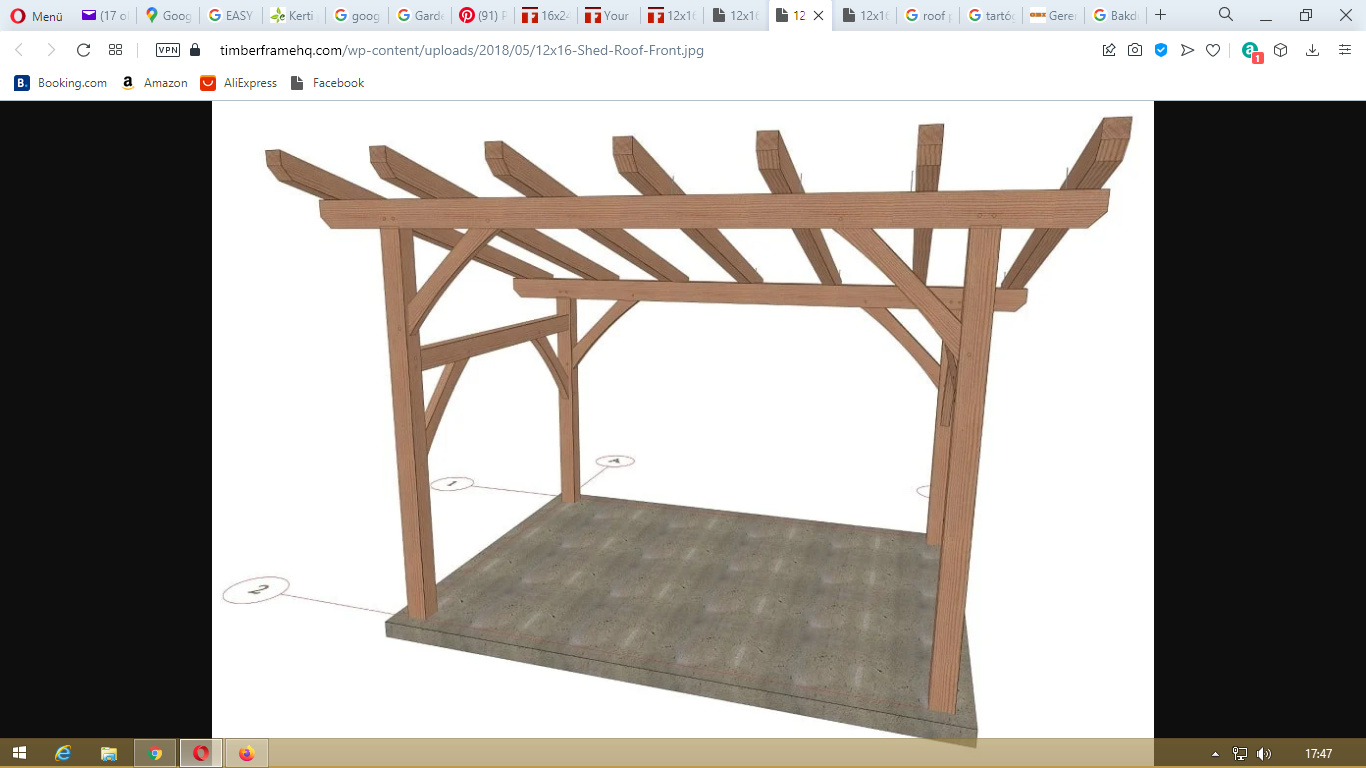This screenshot has height=768, width=1366.
Task: Switch to the '16x24' tab
Action: pos(545,16)
